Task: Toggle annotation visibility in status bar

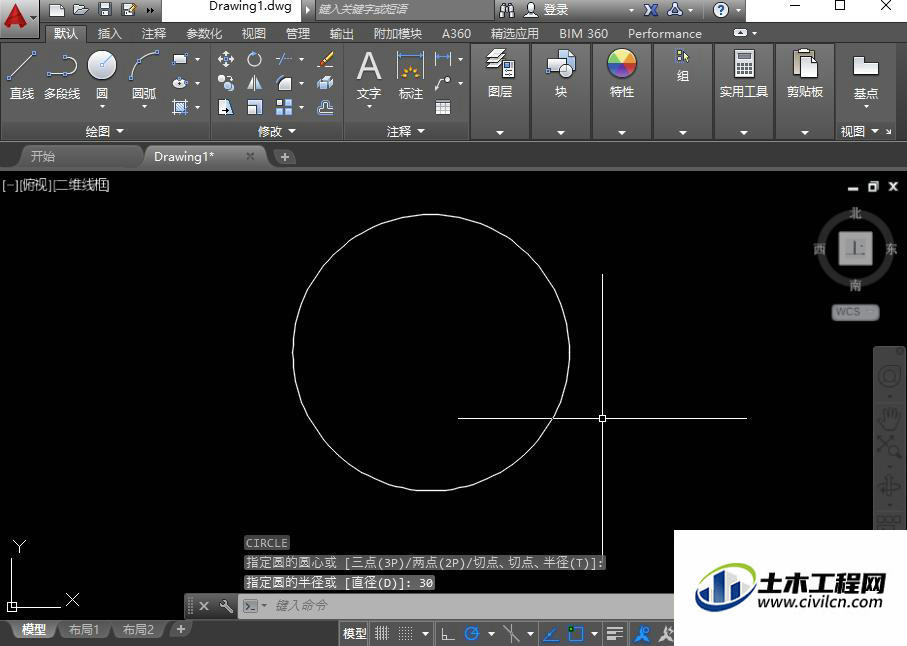Action: click(642, 634)
